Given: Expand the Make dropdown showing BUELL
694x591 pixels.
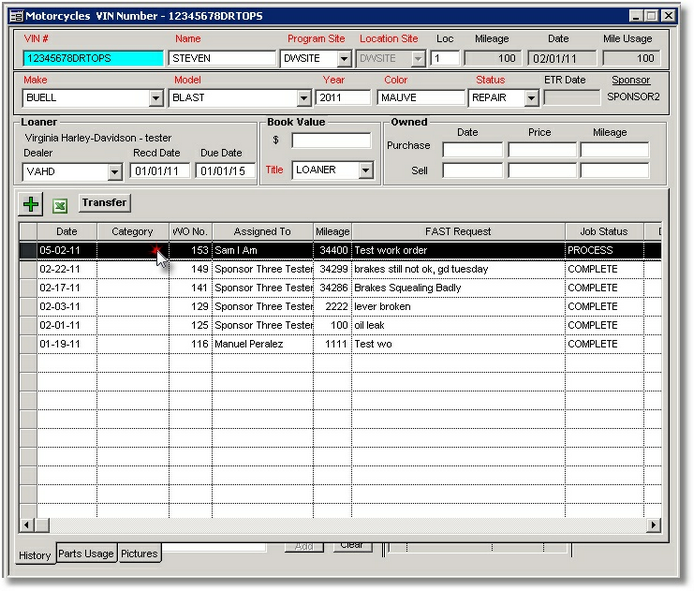Looking at the screenshot, I should [x=155, y=98].
